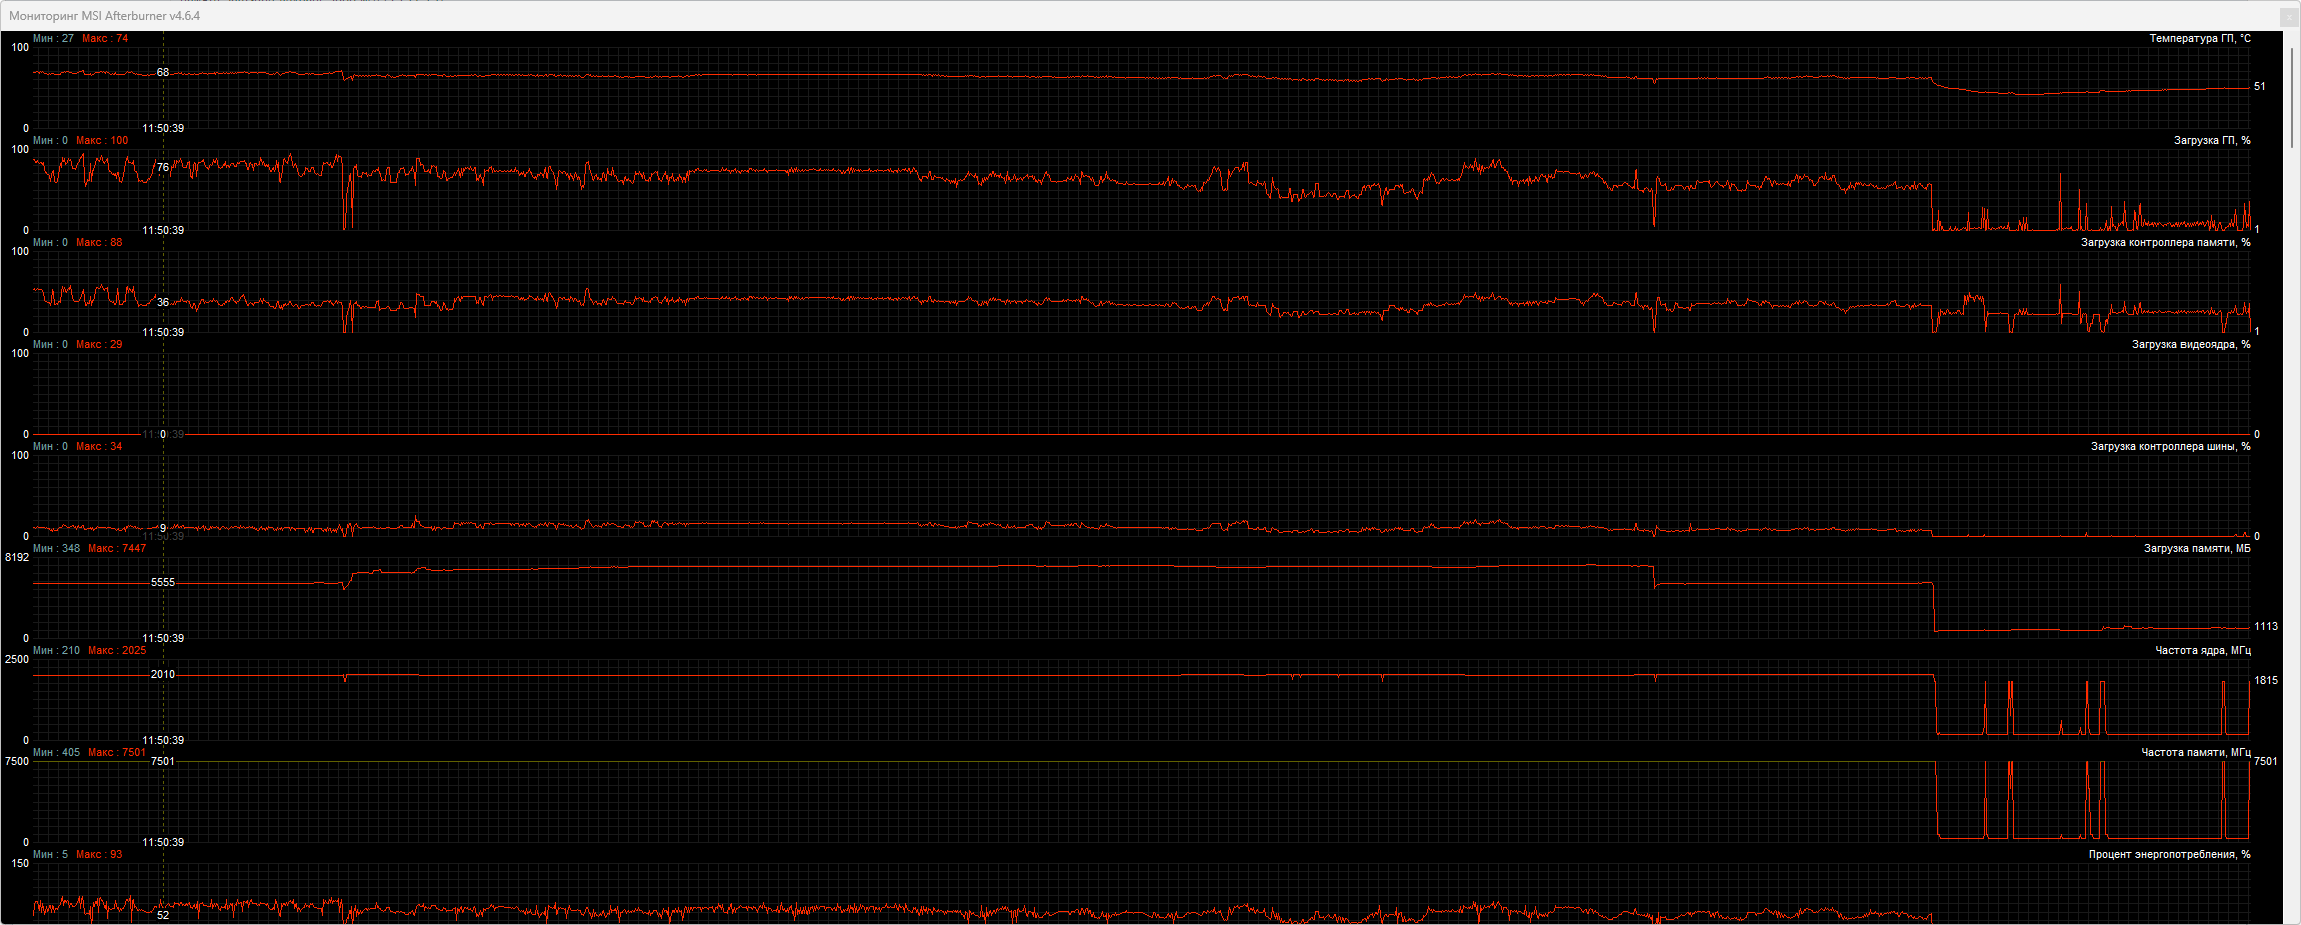2301x925 pixels.
Task: Click the '11:50:39' timestamp under the temperature graph
Action: coord(163,129)
